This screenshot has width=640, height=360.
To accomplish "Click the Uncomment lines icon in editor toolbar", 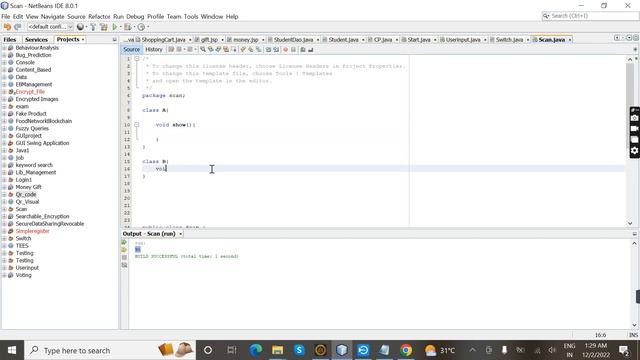I will click(x=311, y=49).
